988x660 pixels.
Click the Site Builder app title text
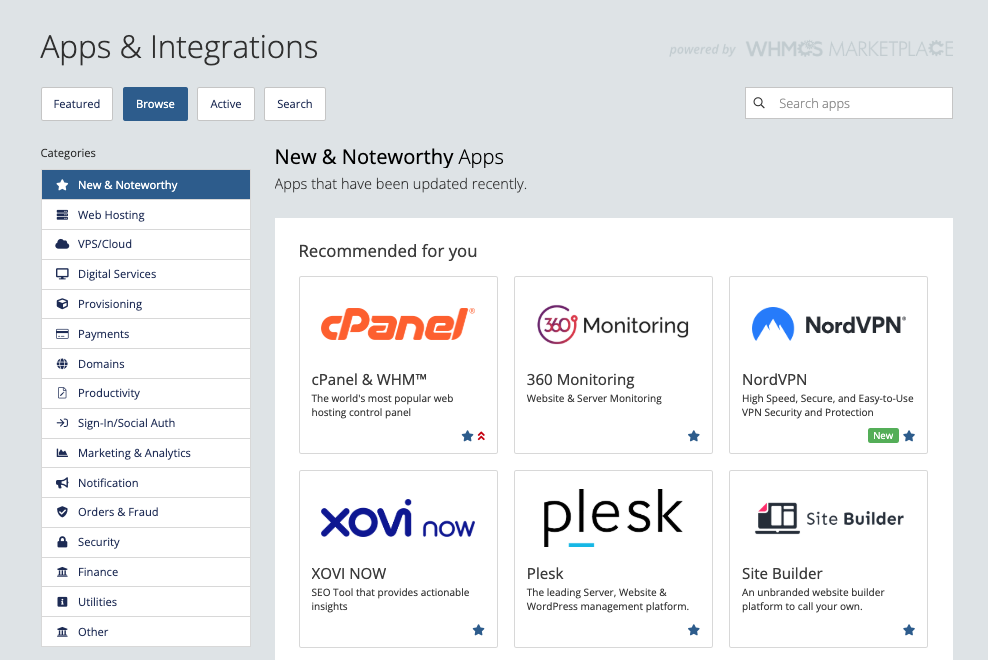coord(782,574)
